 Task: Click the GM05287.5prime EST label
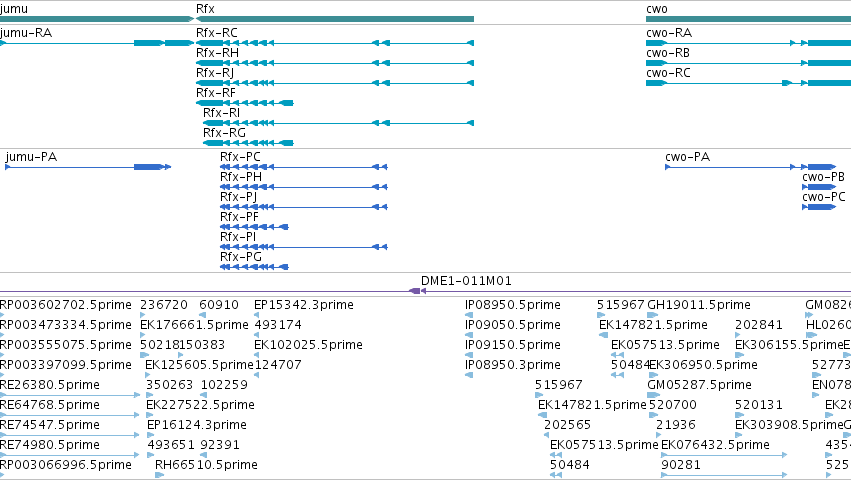[699, 386]
